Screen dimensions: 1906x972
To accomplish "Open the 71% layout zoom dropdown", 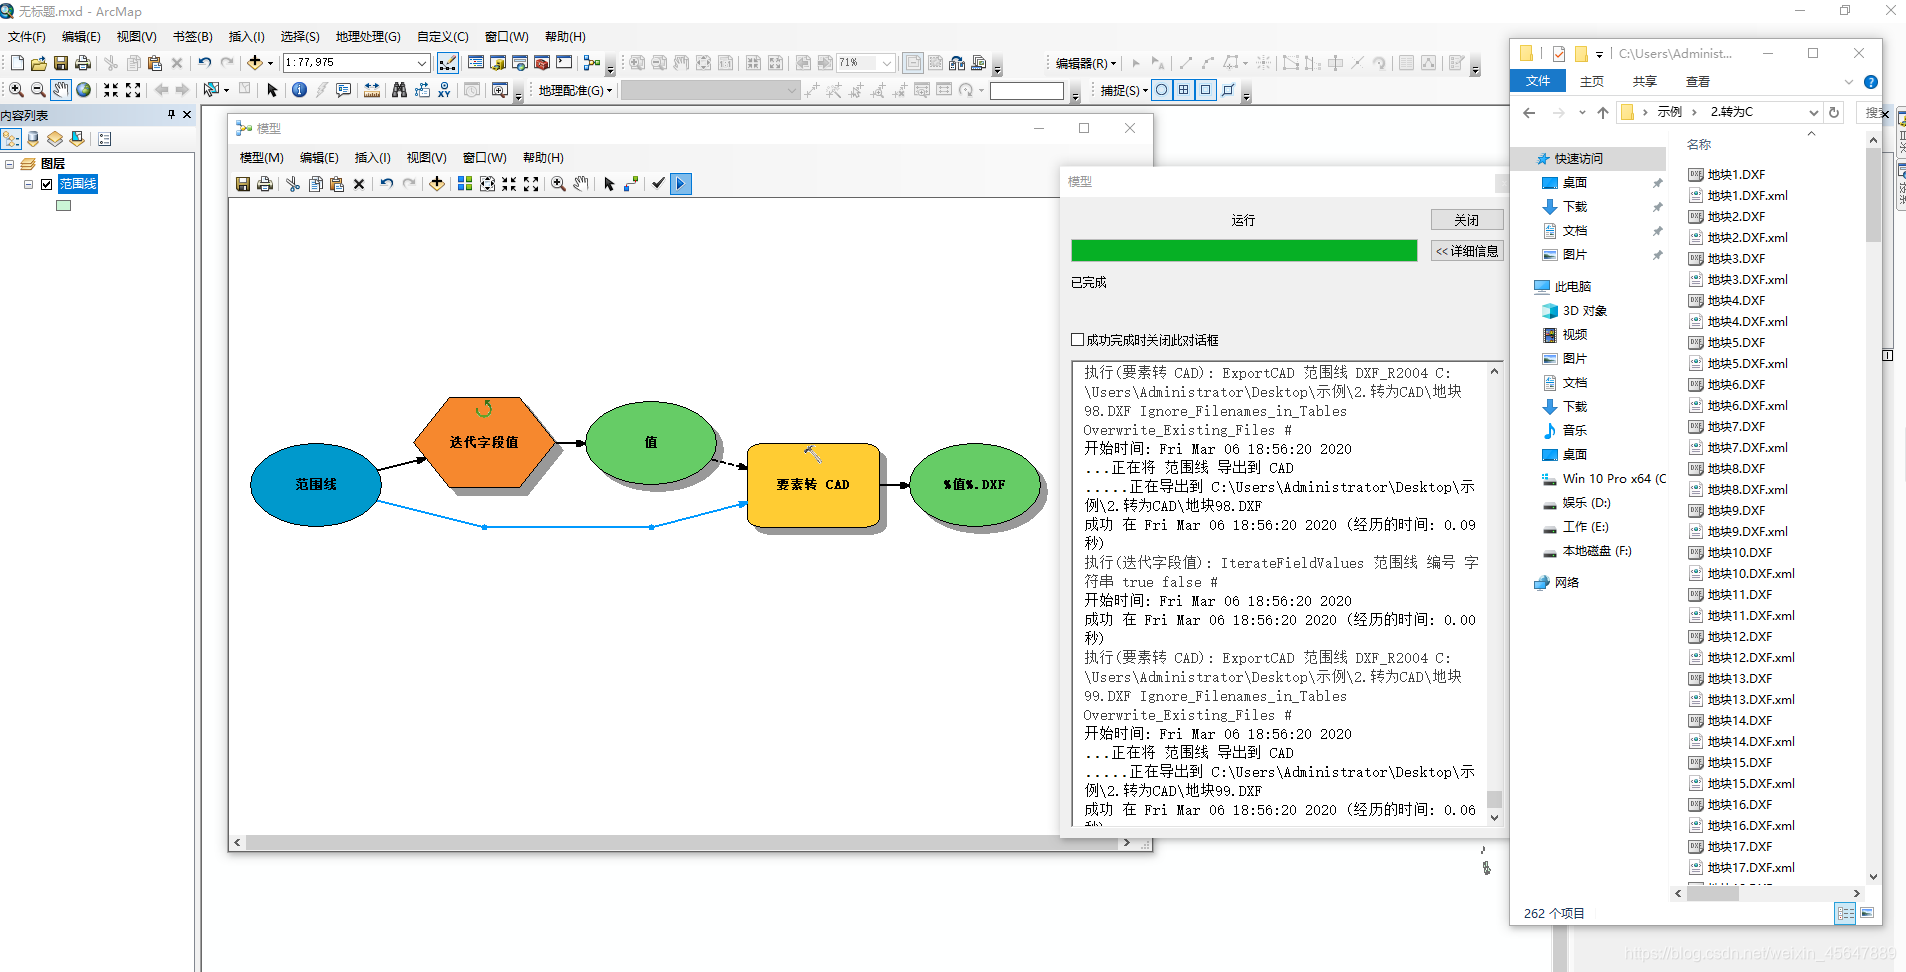I will 886,63.
